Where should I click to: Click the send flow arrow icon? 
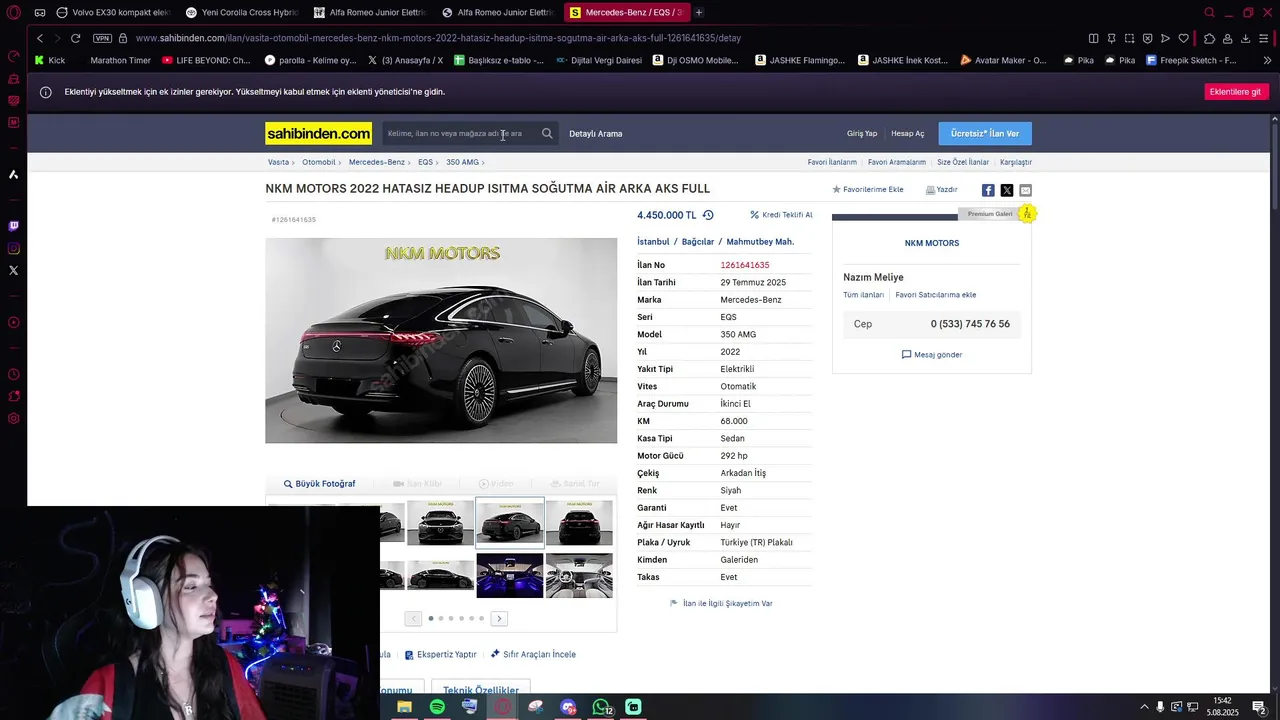(1165, 38)
